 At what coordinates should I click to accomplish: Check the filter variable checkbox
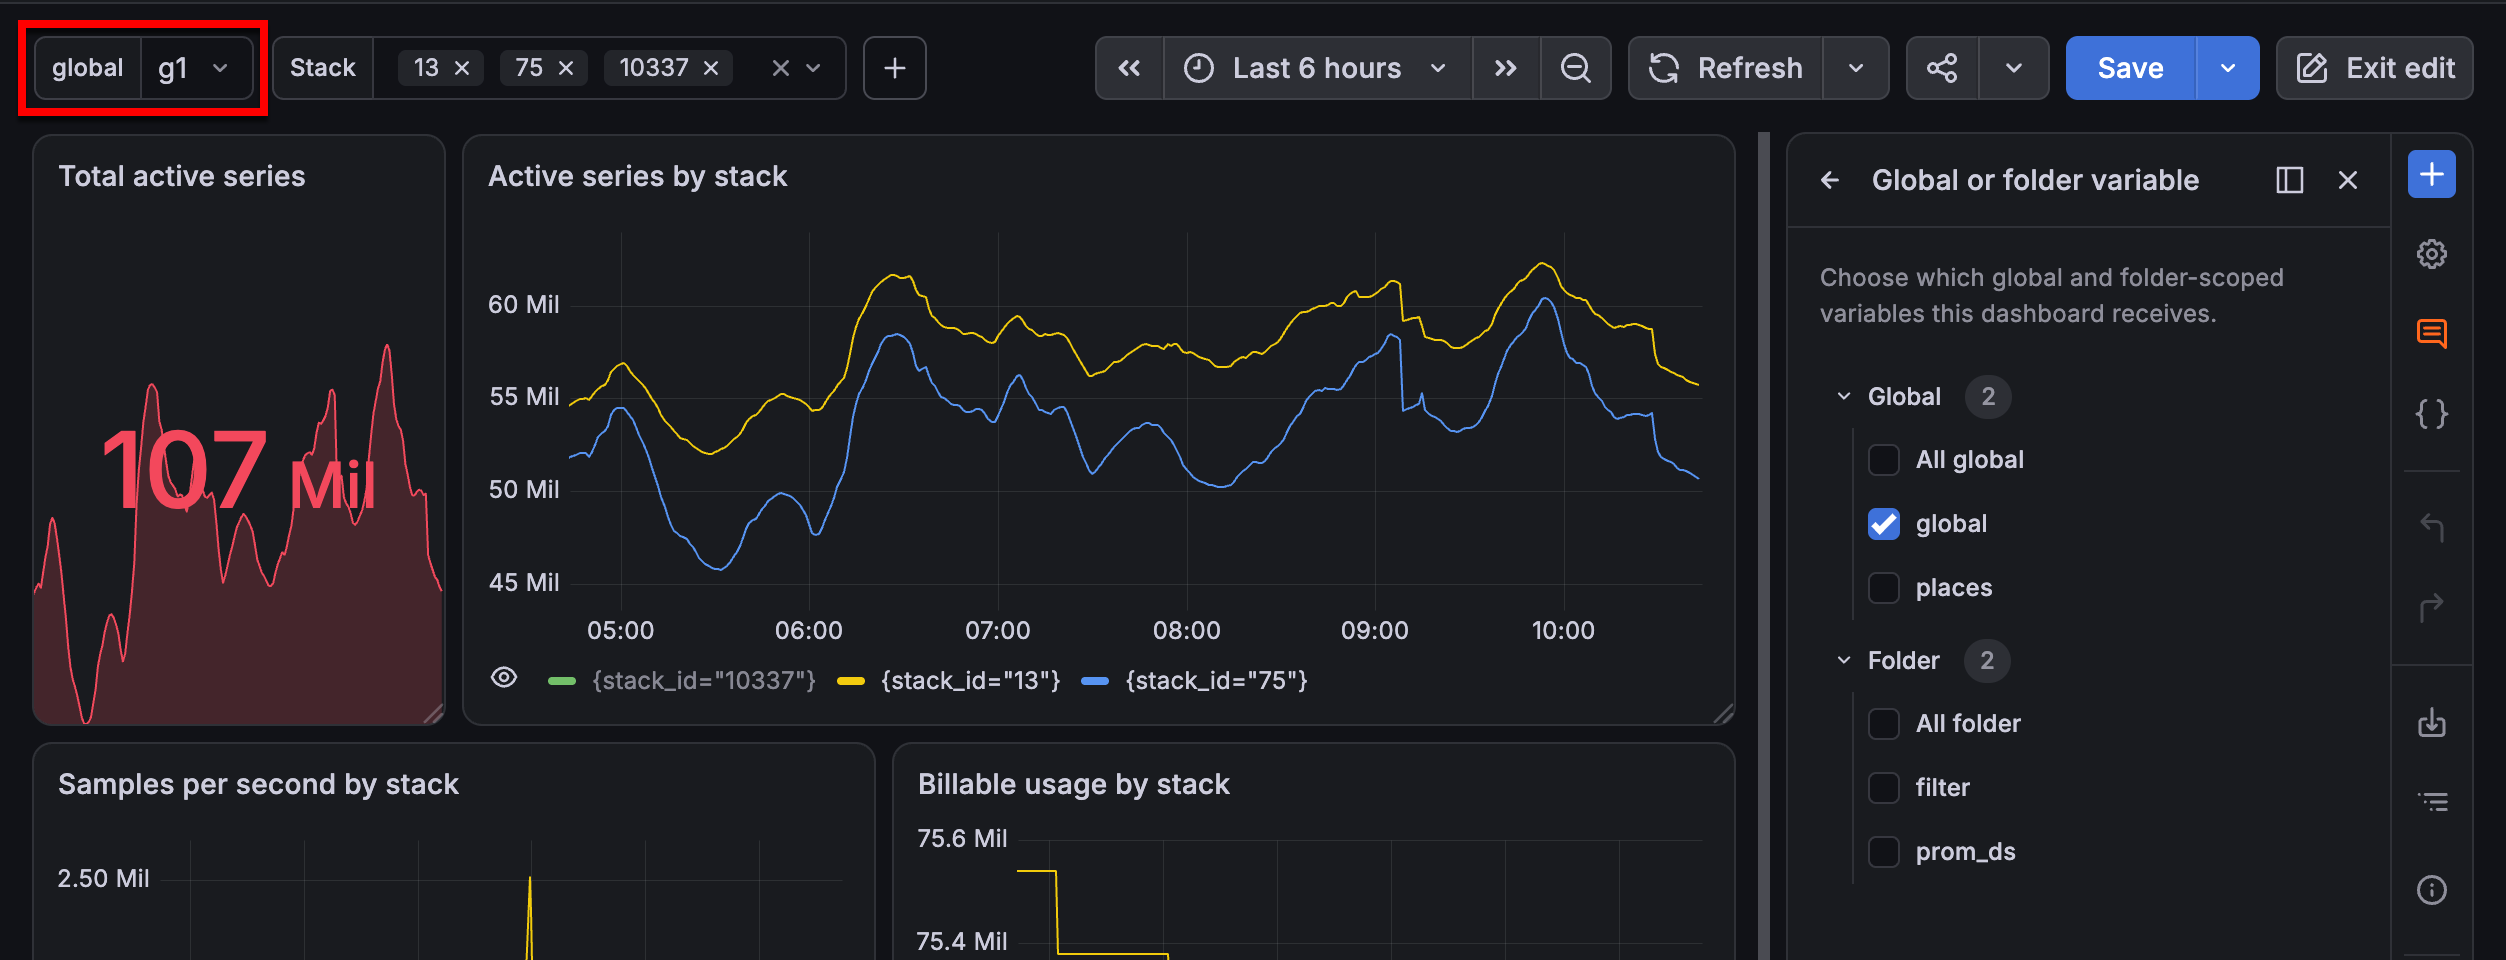(x=1884, y=788)
